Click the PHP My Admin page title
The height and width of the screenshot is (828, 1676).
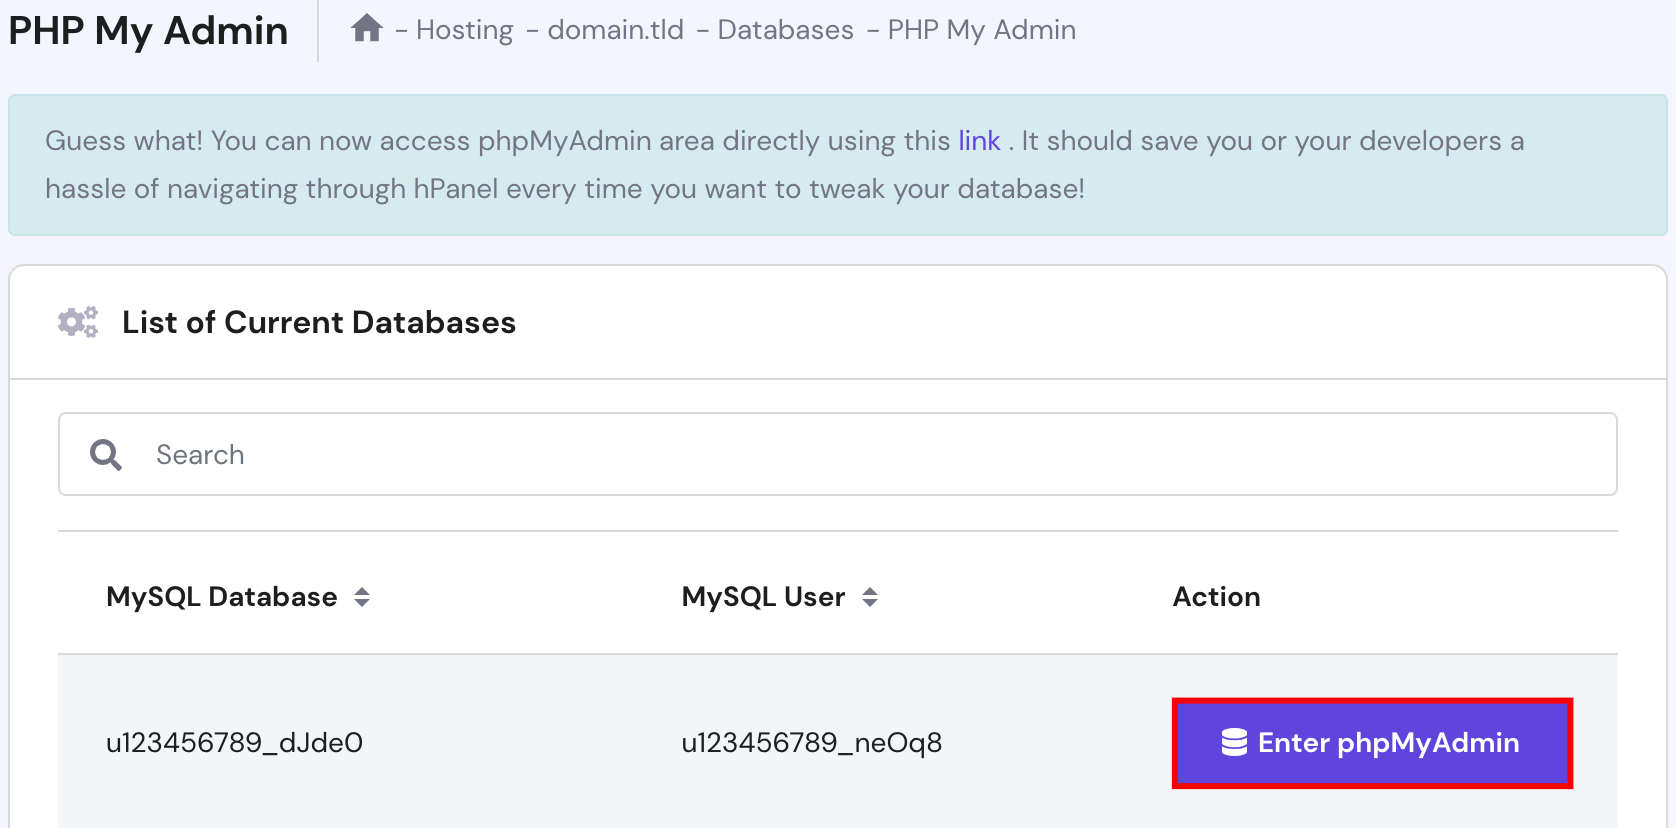coord(148,31)
